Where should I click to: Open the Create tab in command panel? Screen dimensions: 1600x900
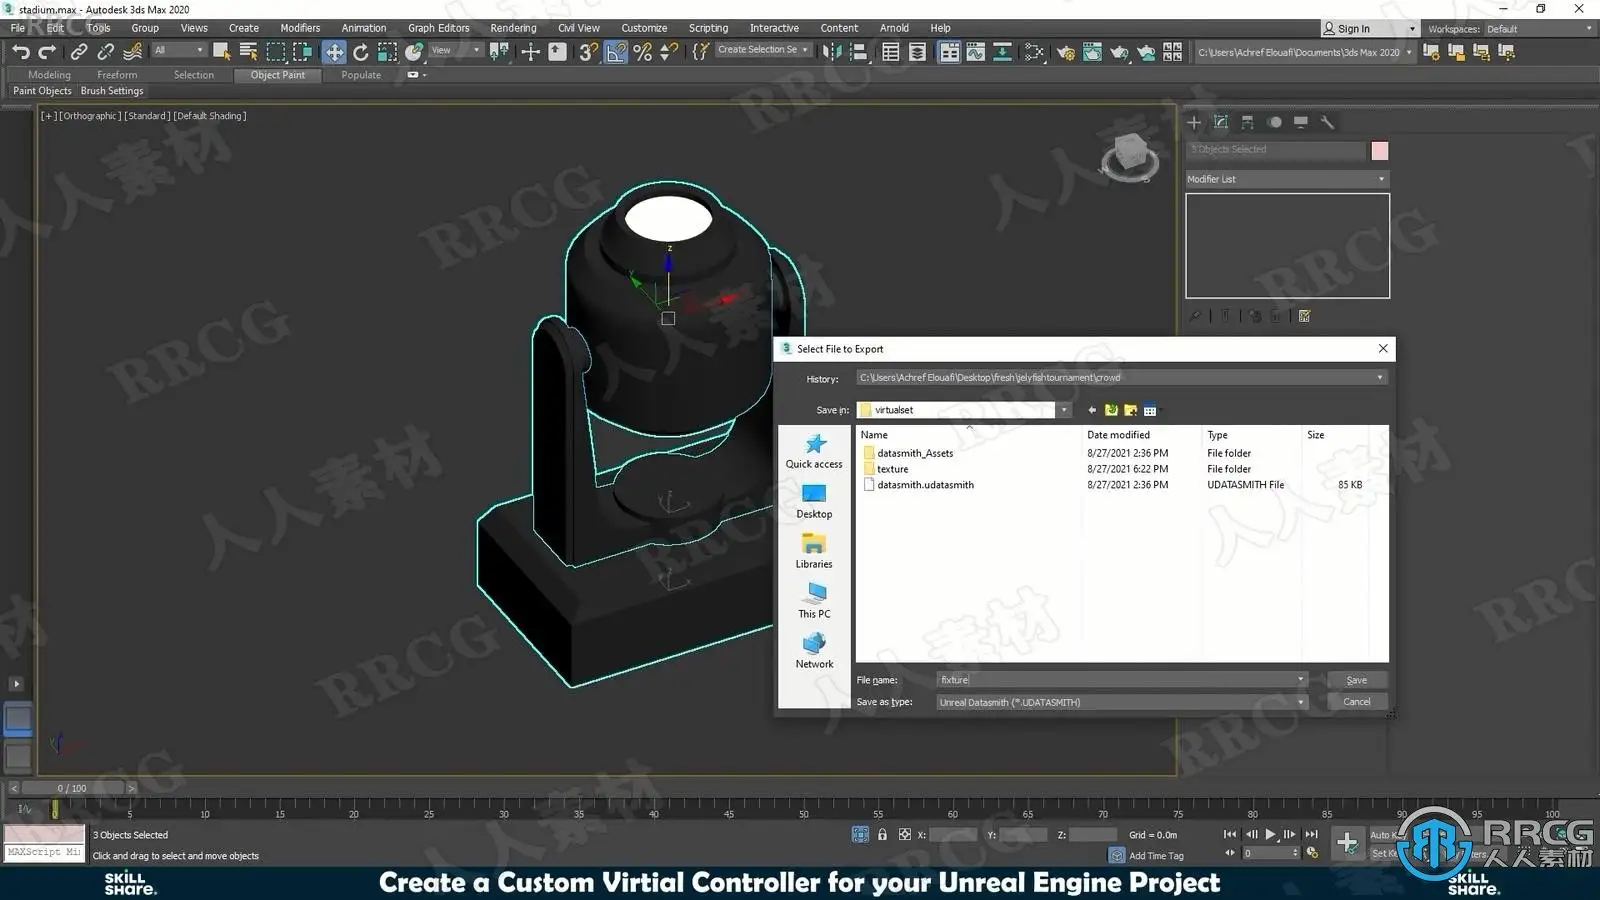[1194, 122]
